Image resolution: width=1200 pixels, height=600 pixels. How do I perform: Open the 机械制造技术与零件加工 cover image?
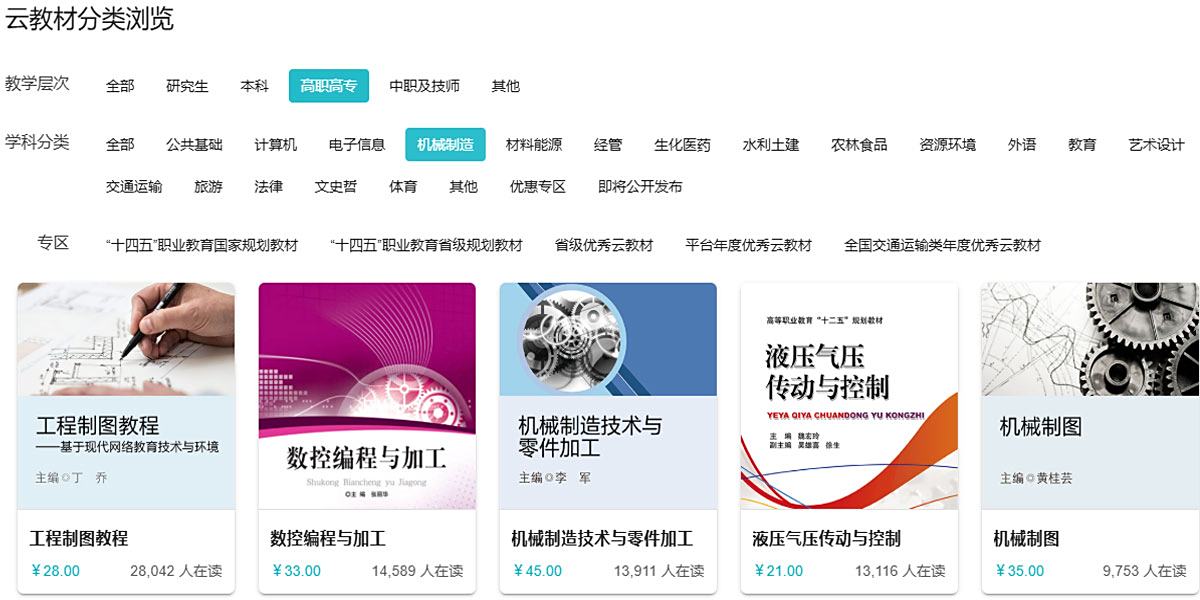[608, 396]
